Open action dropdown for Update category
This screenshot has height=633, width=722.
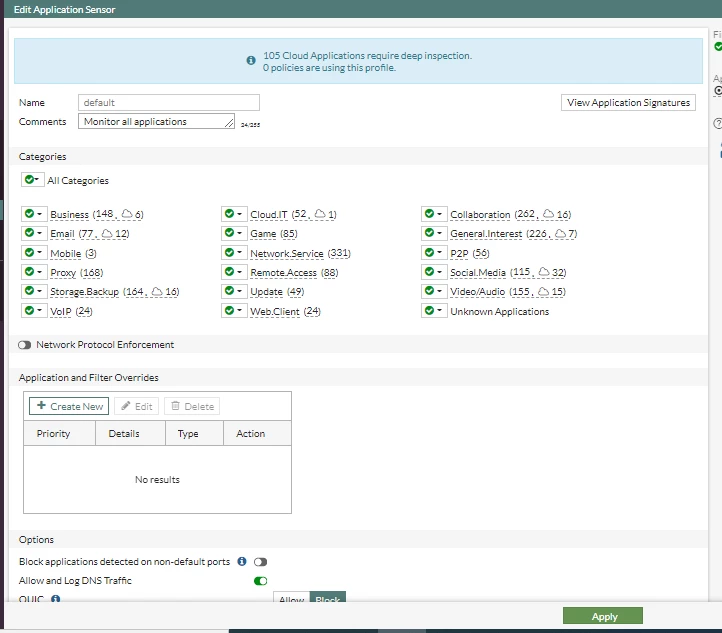234,291
